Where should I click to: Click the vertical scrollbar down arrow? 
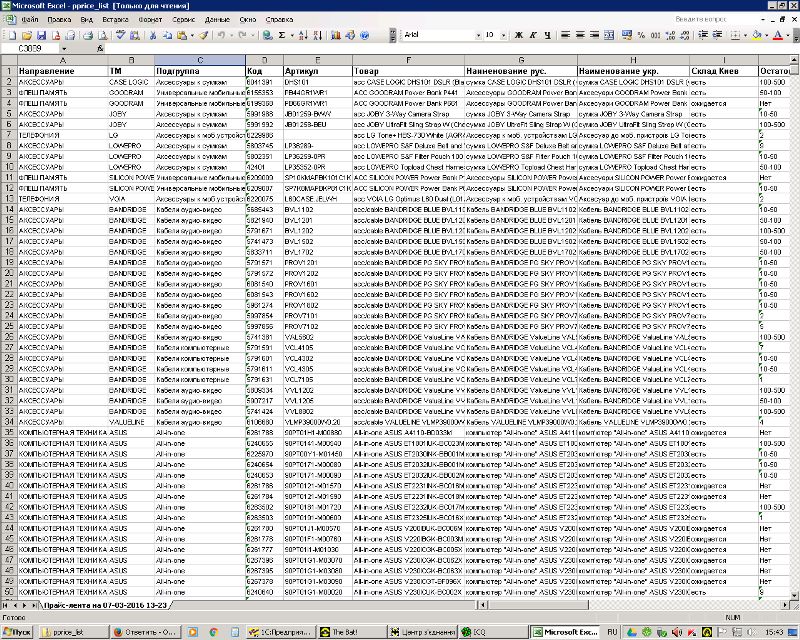794,595
